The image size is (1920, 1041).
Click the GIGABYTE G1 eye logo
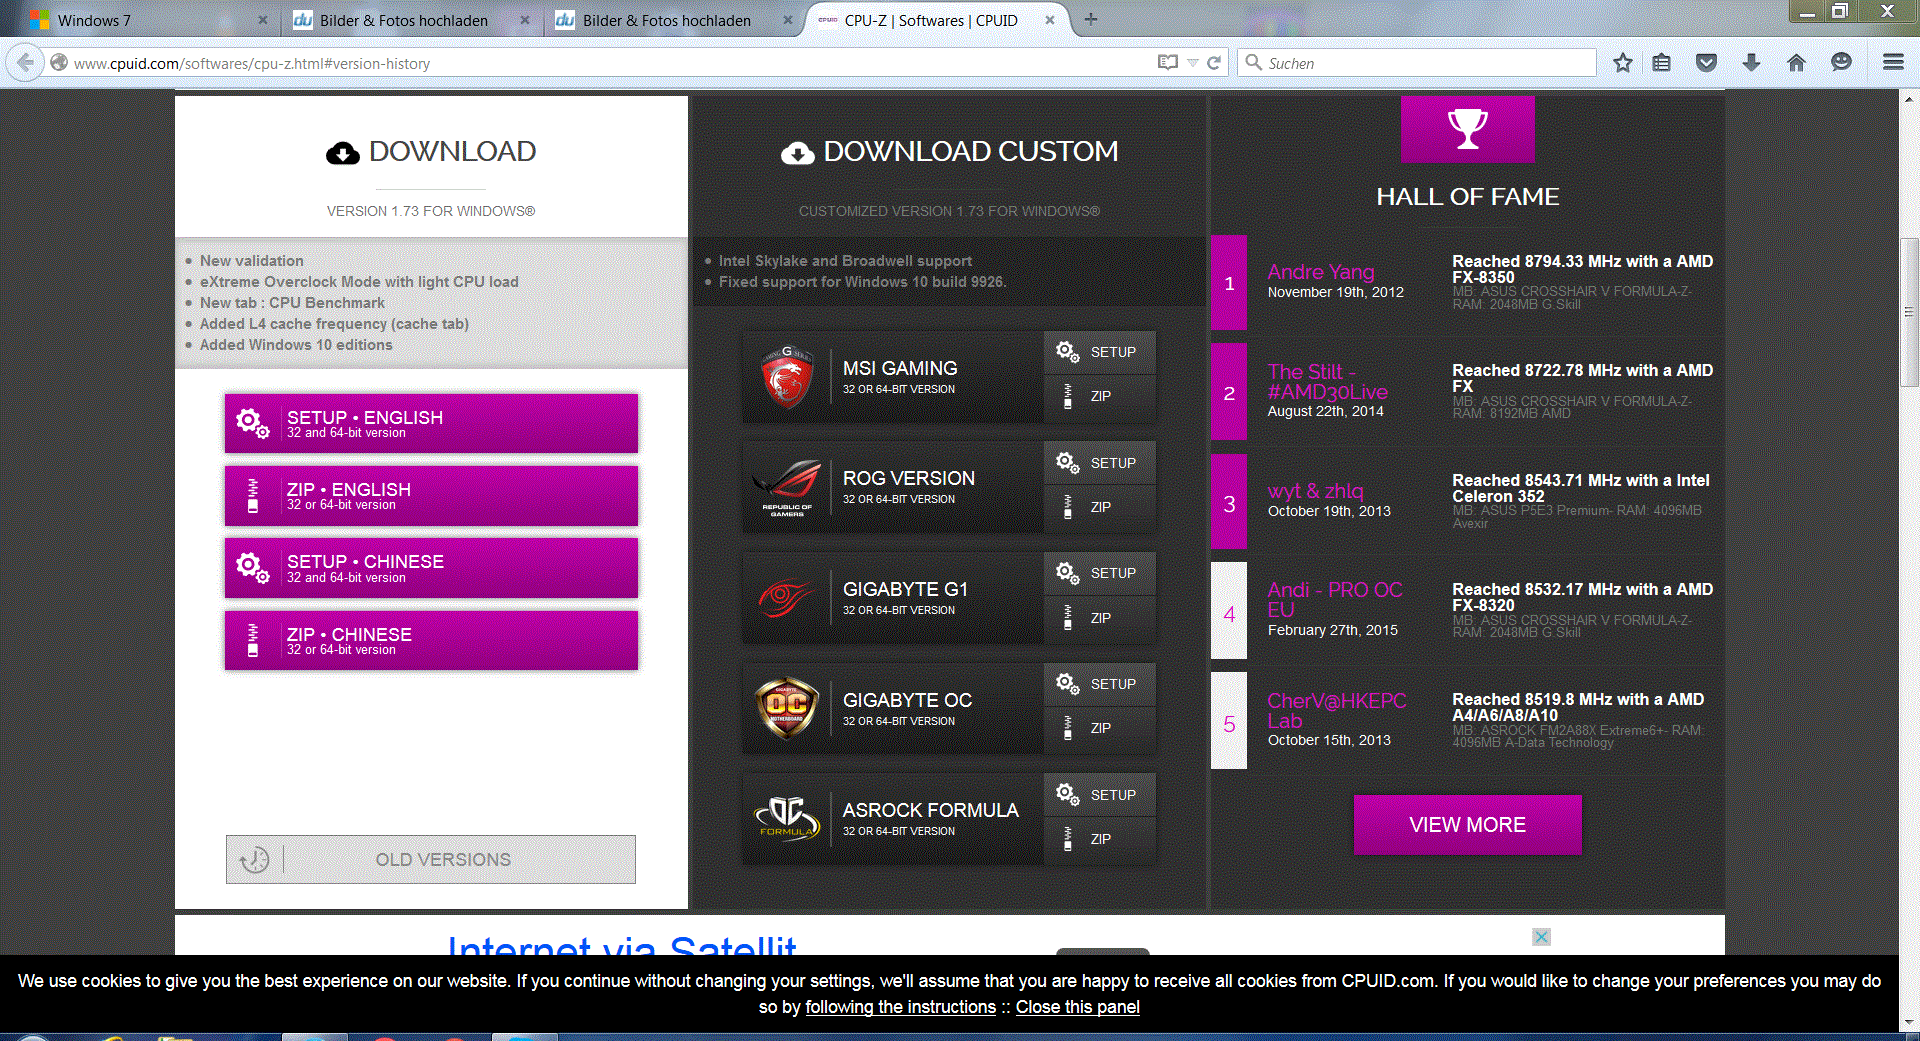(x=786, y=598)
